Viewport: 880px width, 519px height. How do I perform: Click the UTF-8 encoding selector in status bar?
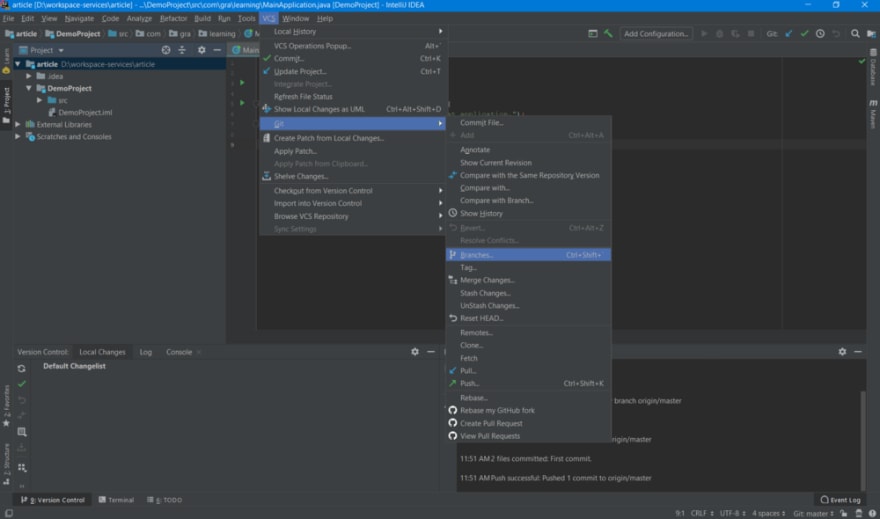(x=732, y=513)
